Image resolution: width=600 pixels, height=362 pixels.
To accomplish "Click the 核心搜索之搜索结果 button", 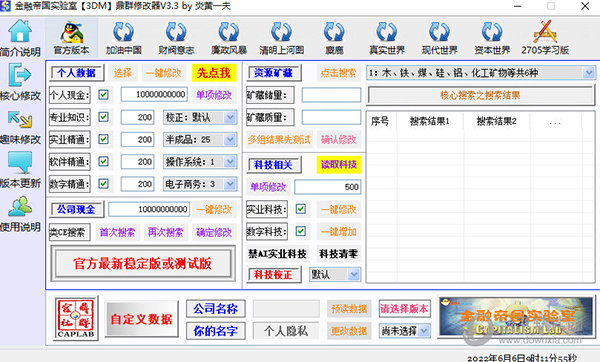I will [x=480, y=95].
